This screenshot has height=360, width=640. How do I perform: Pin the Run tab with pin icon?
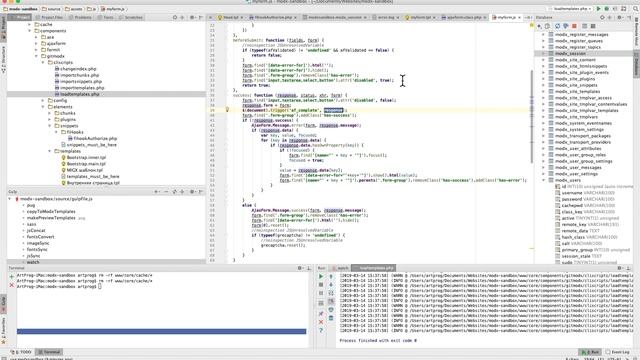point(321,313)
